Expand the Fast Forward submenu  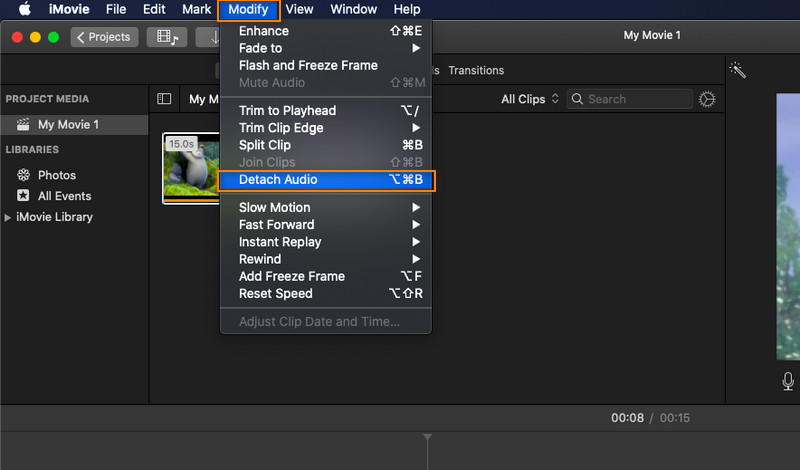[326, 225]
